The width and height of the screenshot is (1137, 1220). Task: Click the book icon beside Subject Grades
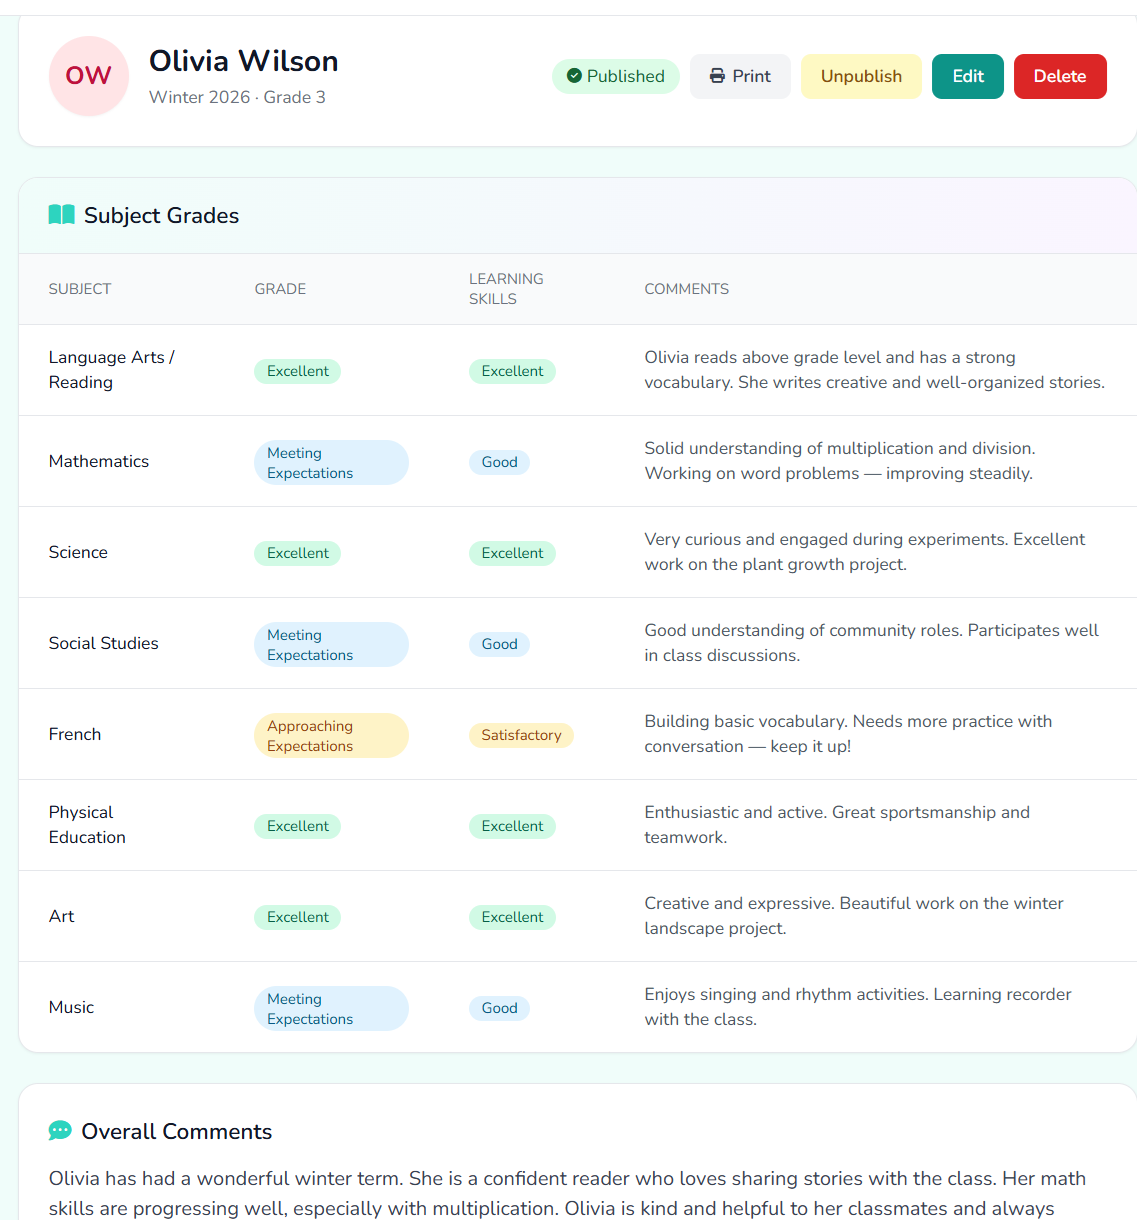pos(61,214)
